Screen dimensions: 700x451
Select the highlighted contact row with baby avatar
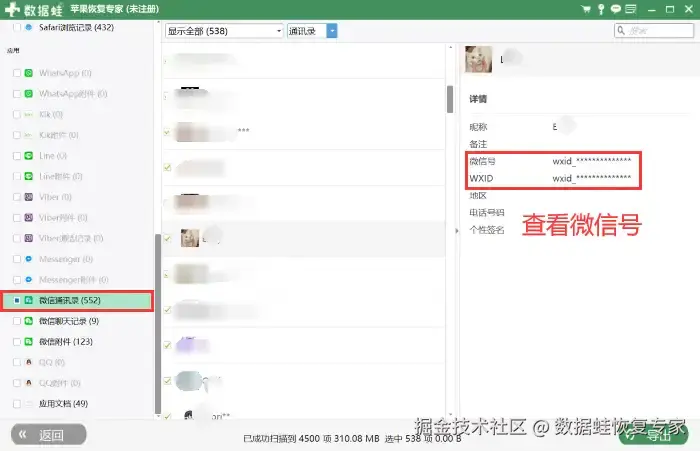[304, 238]
